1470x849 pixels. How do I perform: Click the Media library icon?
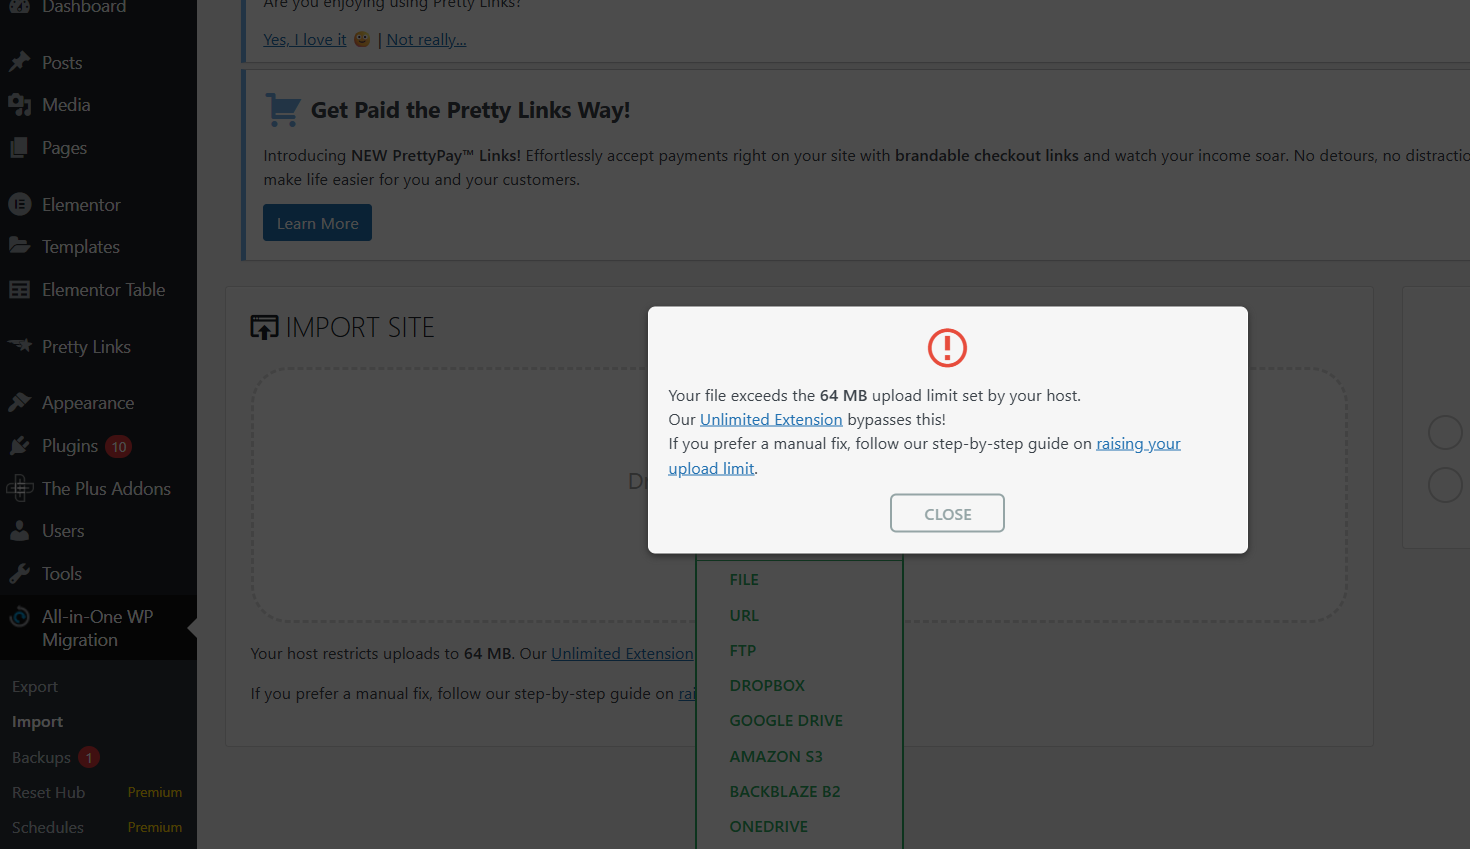tap(20, 105)
